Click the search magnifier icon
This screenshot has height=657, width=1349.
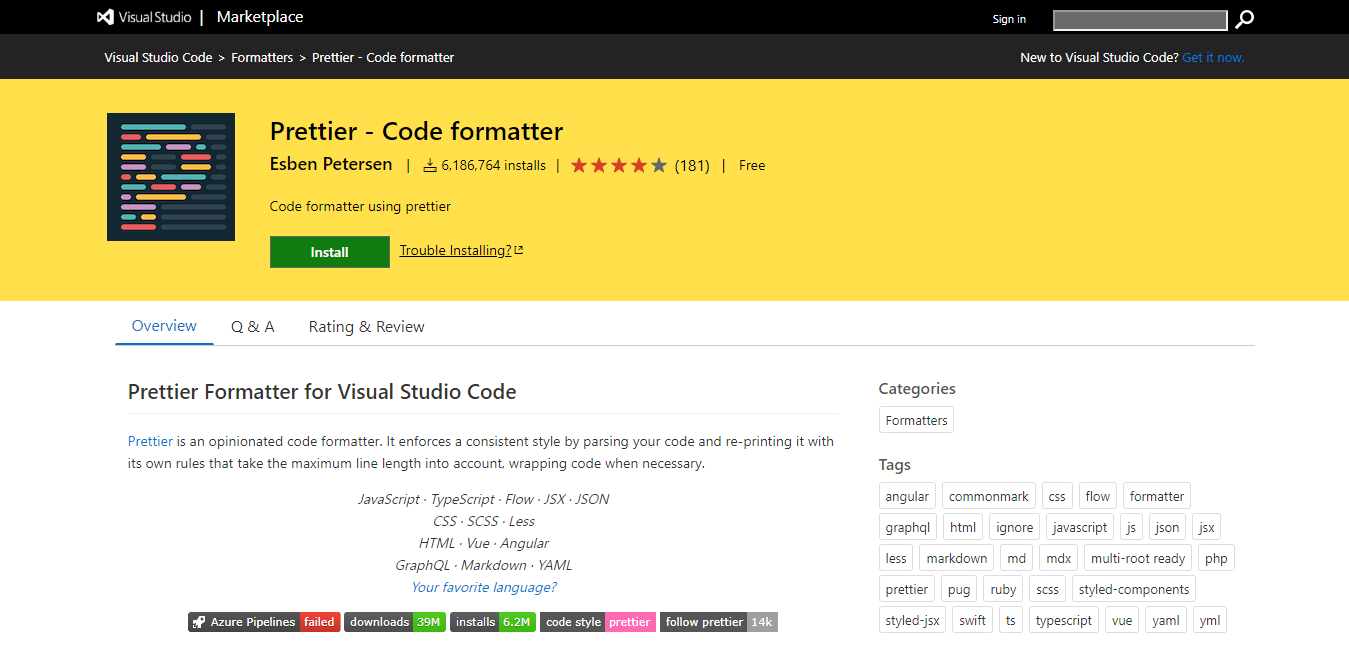click(x=1244, y=19)
